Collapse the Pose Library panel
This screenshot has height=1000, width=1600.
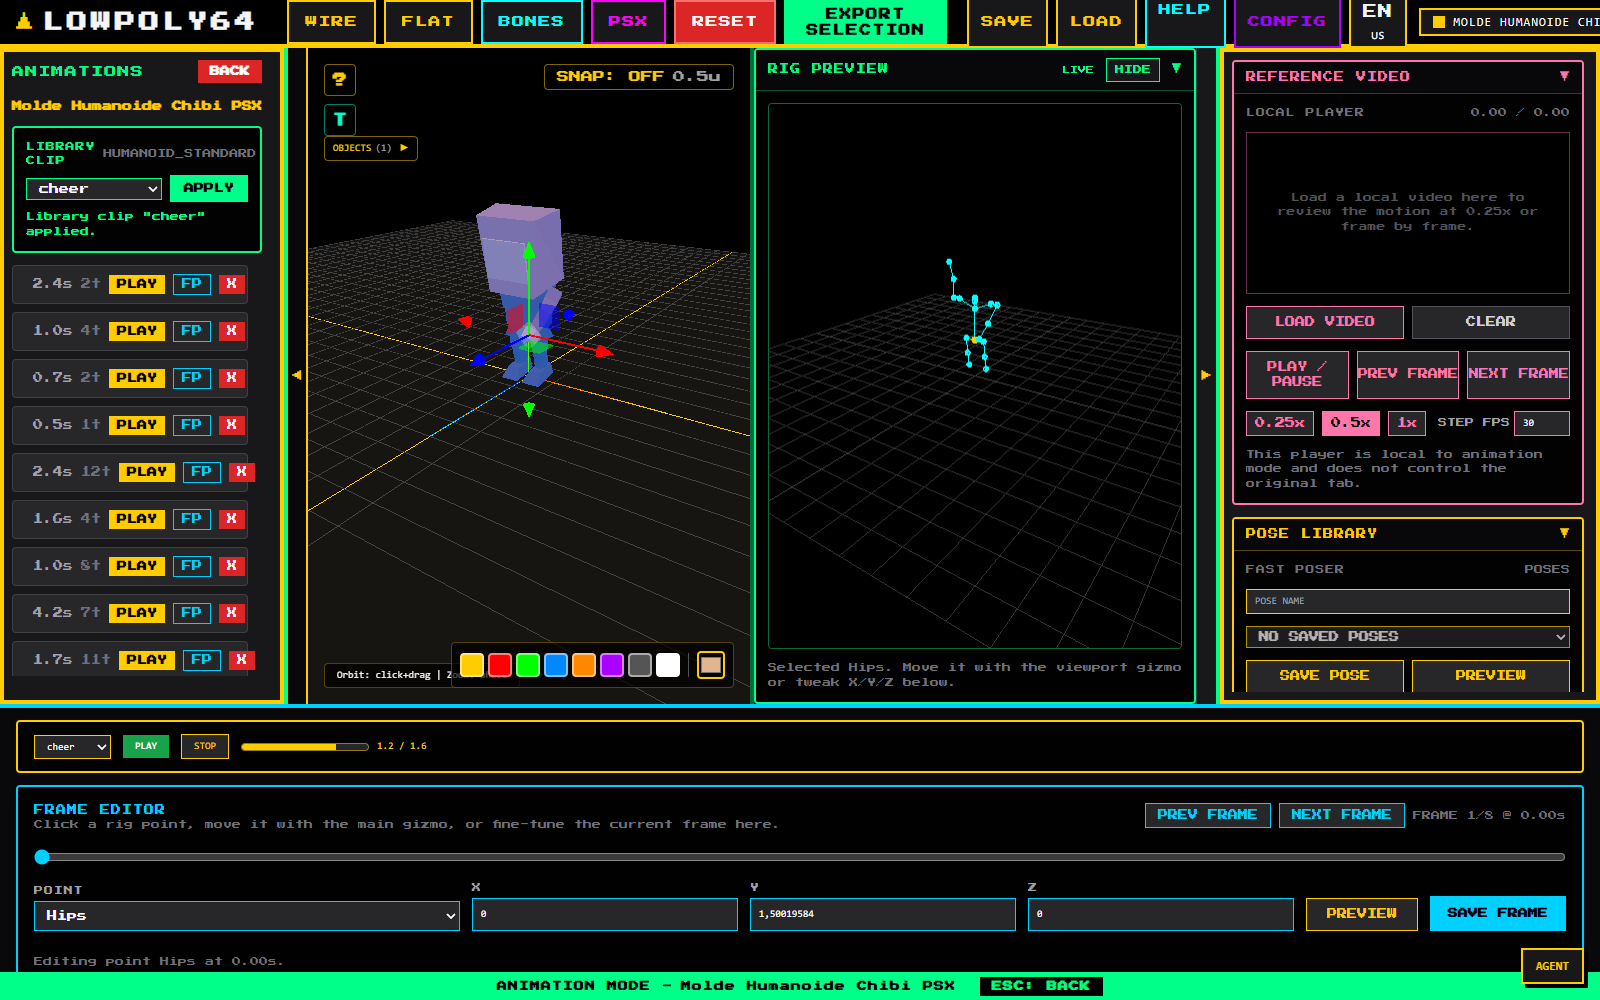click(1564, 533)
